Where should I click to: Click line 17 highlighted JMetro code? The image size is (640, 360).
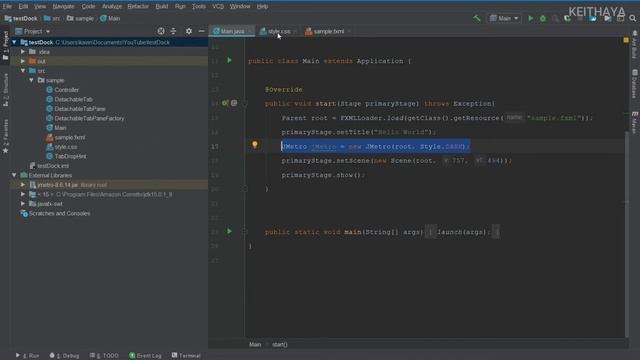(x=376, y=146)
